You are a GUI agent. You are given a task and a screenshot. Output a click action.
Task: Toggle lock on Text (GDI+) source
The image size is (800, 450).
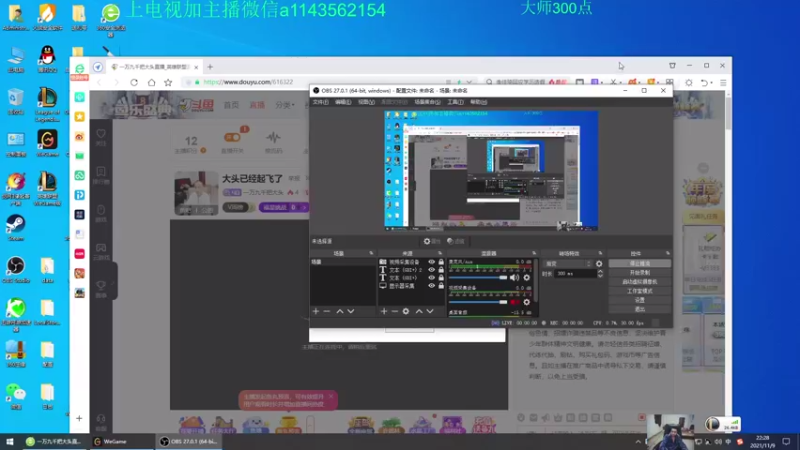point(441,278)
